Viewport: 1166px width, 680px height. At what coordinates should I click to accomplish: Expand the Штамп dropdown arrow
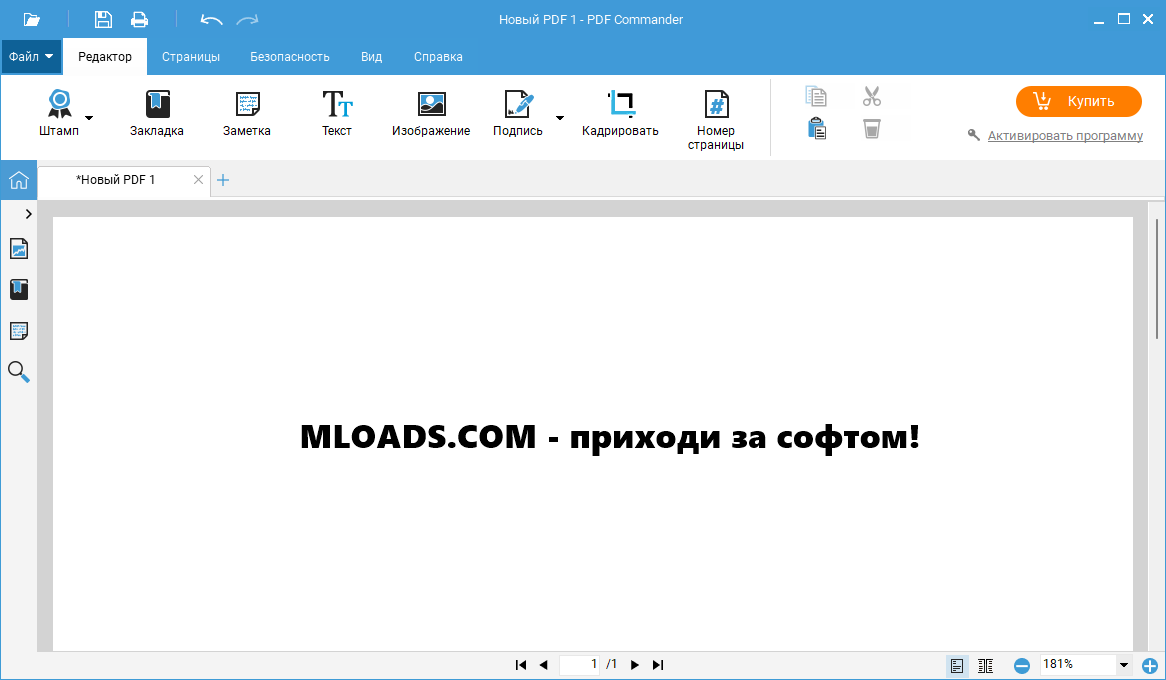pos(89,118)
